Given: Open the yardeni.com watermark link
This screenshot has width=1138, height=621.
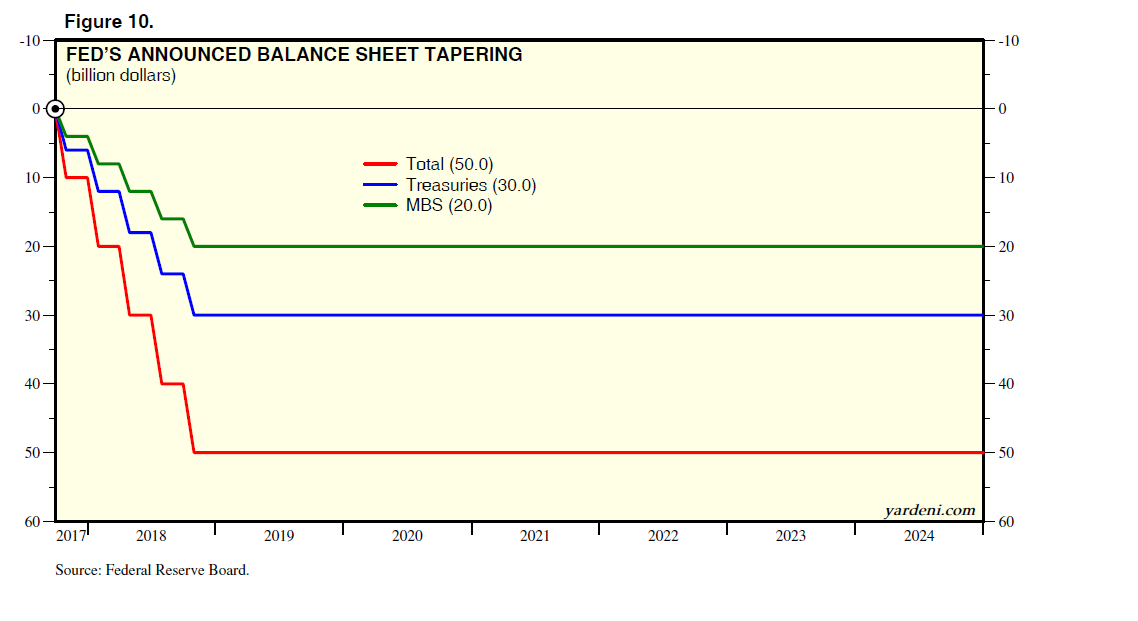Looking at the screenshot, I should click(x=929, y=510).
